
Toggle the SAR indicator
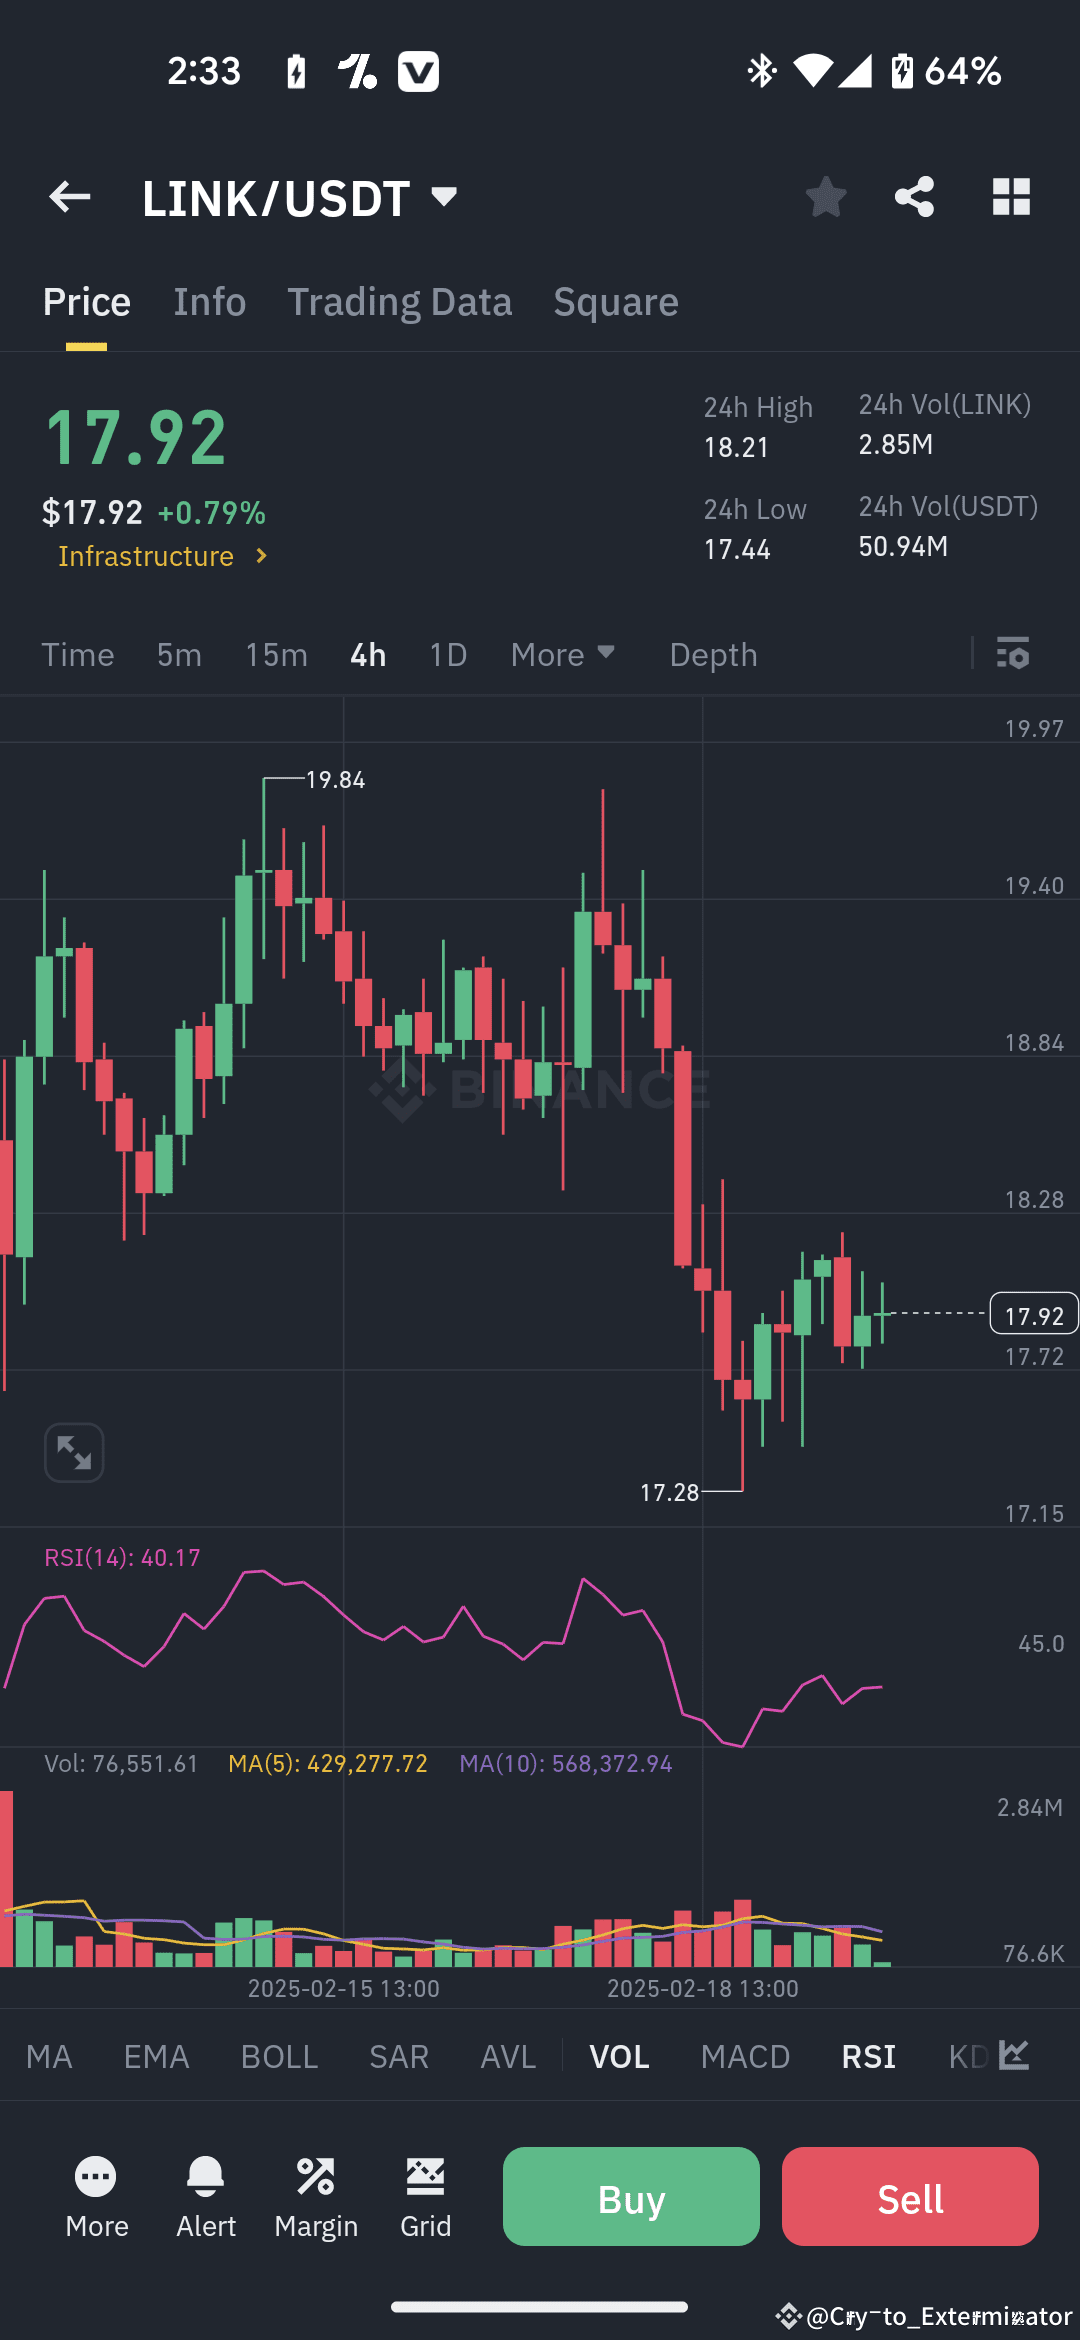(399, 2056)
